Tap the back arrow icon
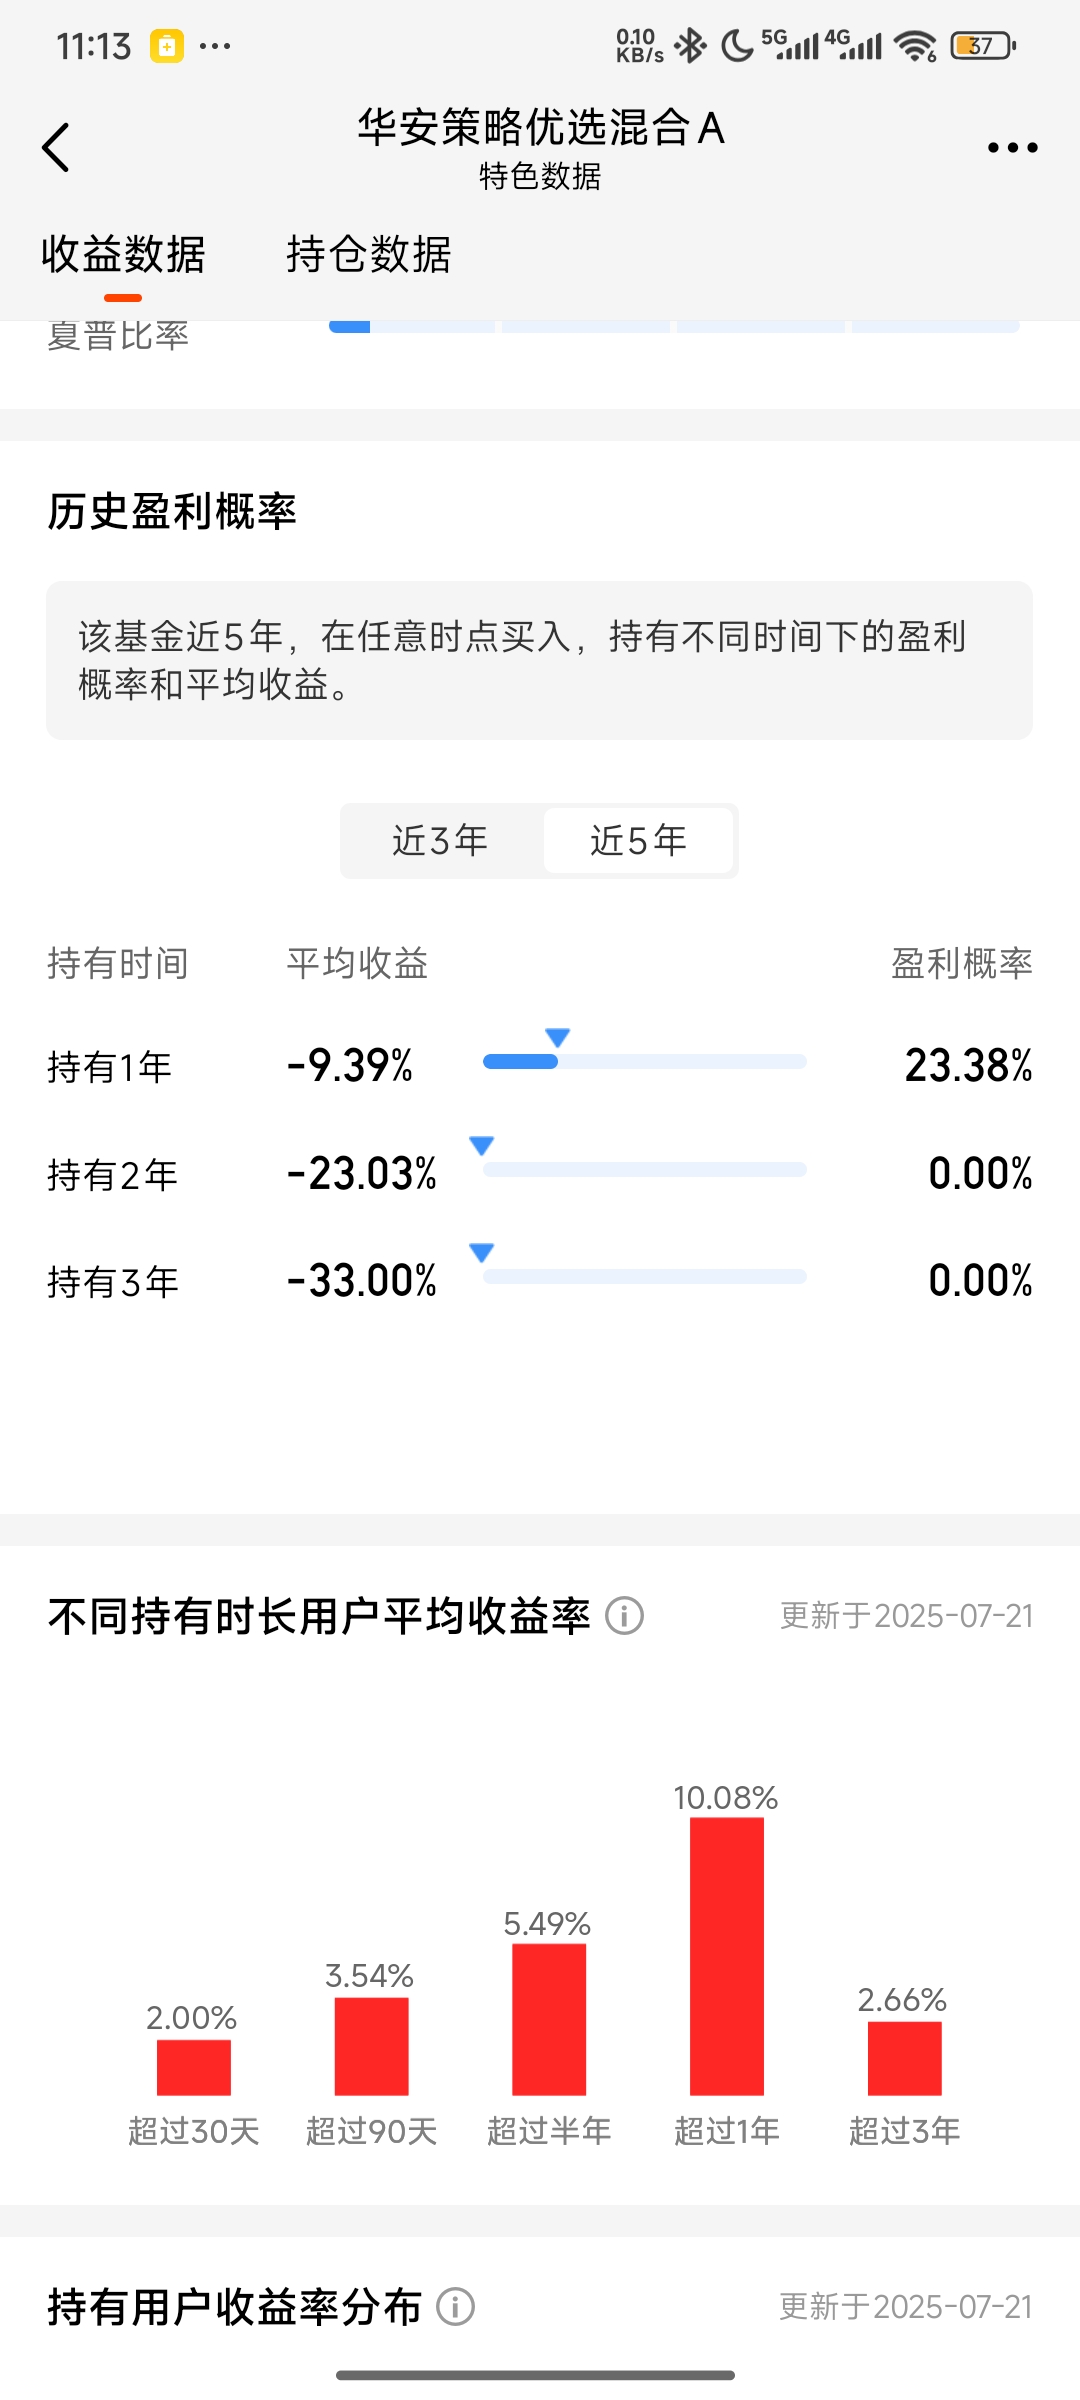 (56, 148)
